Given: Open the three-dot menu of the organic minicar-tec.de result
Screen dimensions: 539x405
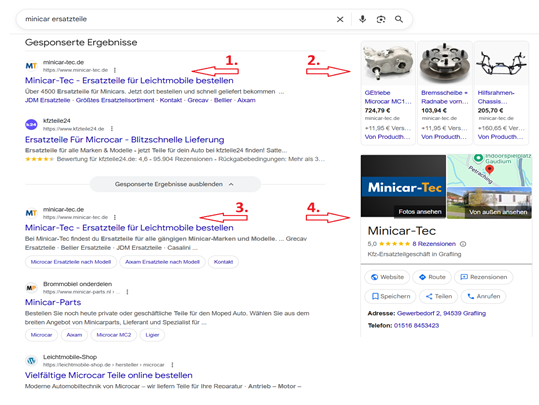Looking at the screenshot, I should click(115, 217).
